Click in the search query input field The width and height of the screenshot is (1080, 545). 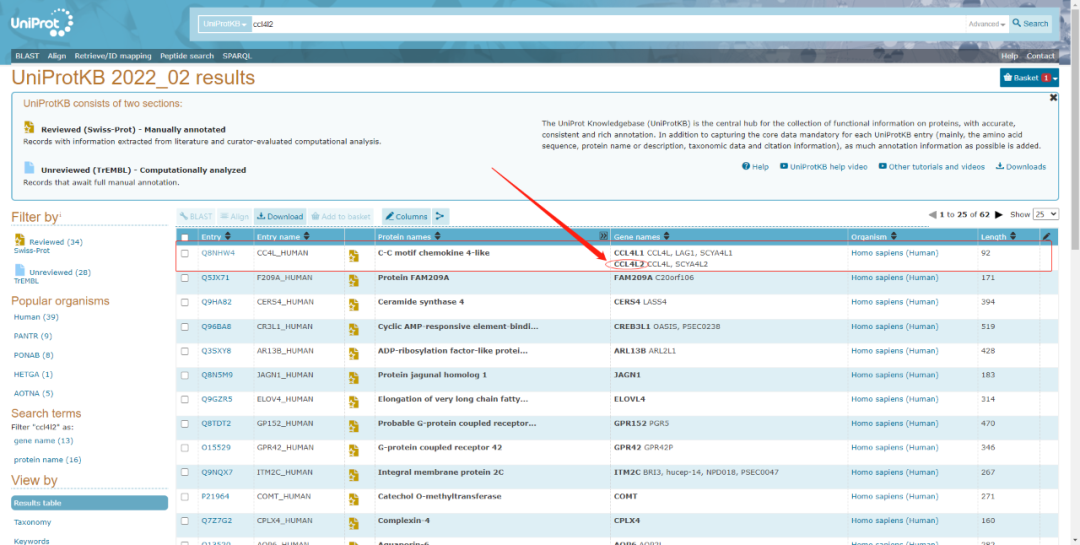tap(600, 23)
